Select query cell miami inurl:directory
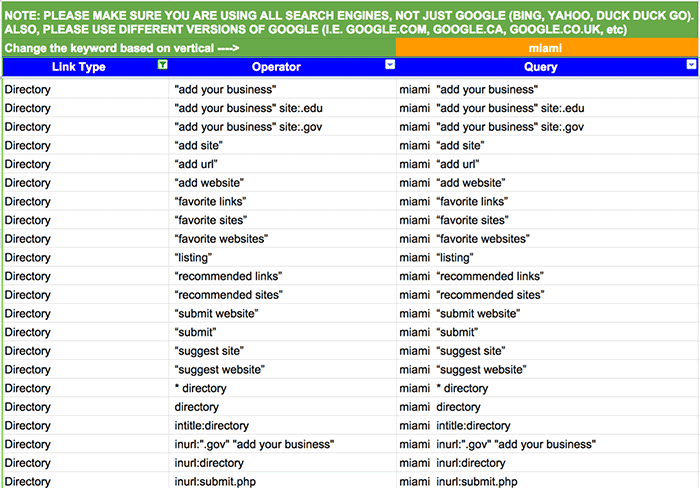The image size is (700, 488). [x=547, y=463]
